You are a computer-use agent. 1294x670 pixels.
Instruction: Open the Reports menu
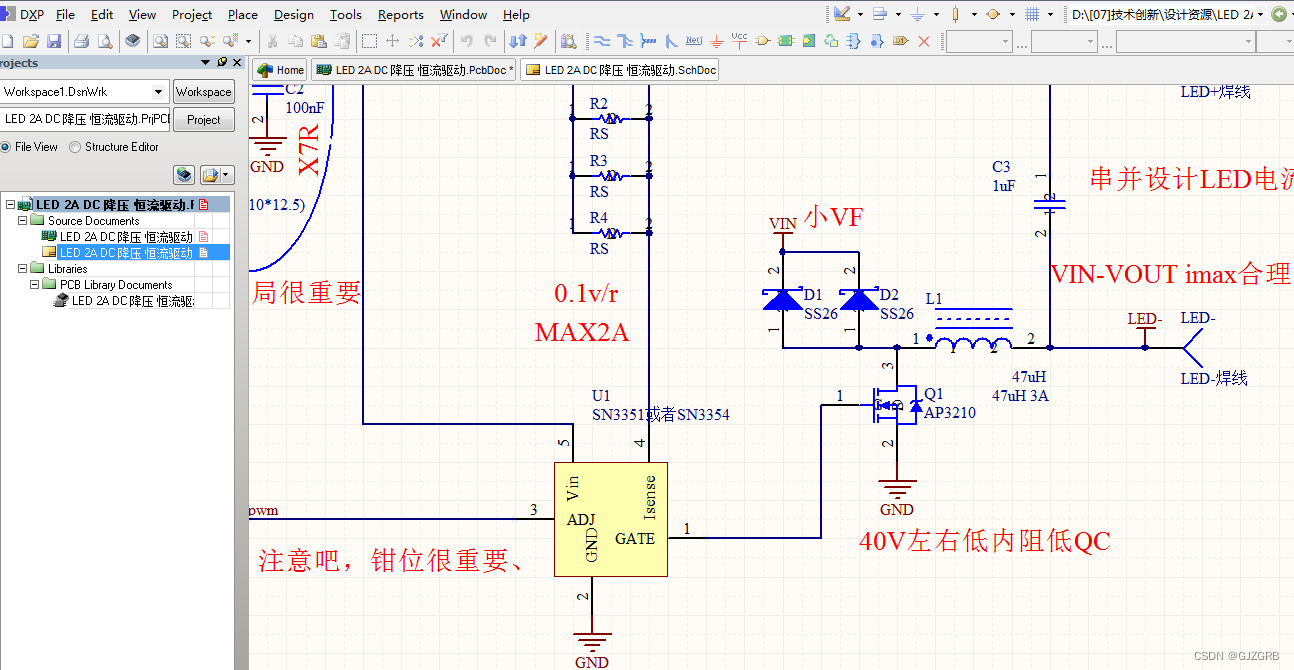click(400, 14)
